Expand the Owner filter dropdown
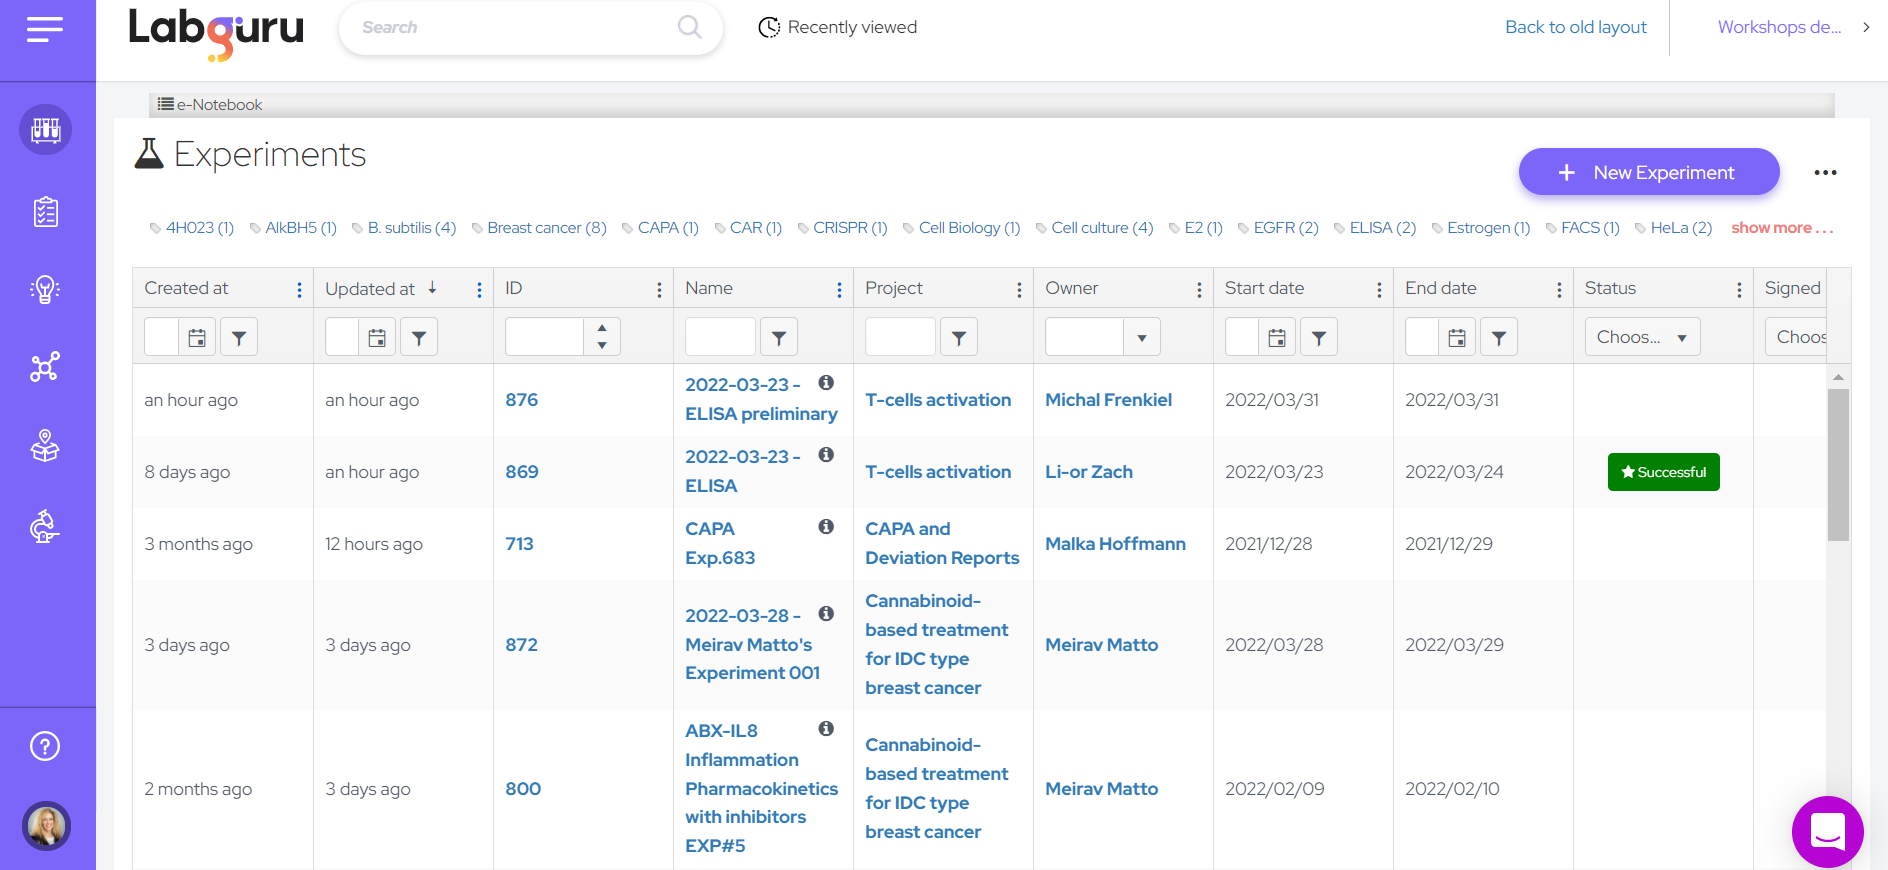 1141,338
